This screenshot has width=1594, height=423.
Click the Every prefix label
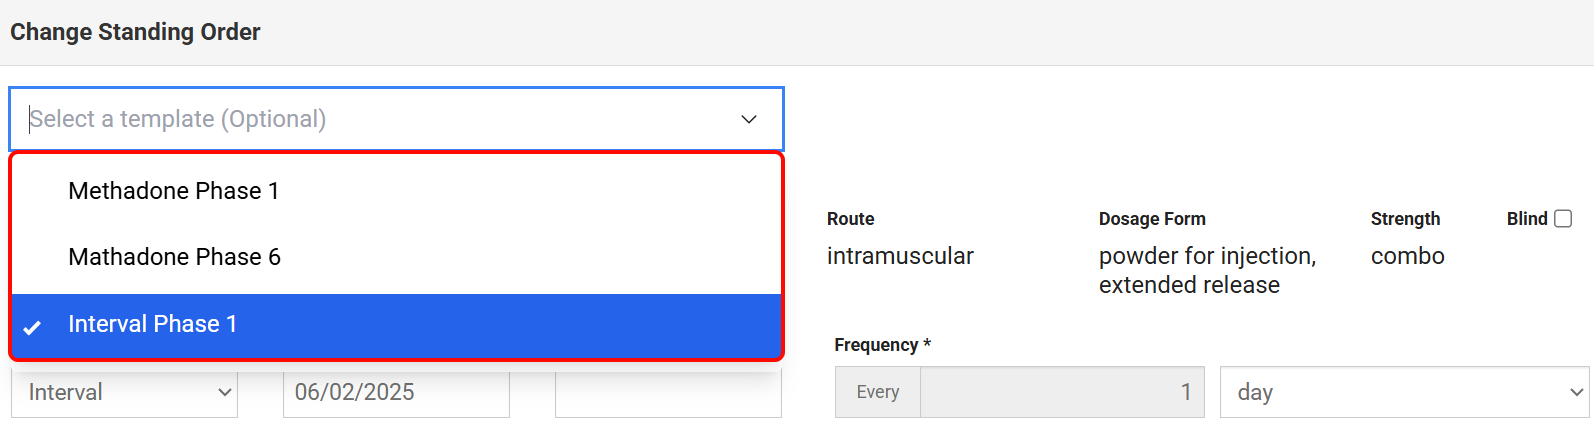877,393
